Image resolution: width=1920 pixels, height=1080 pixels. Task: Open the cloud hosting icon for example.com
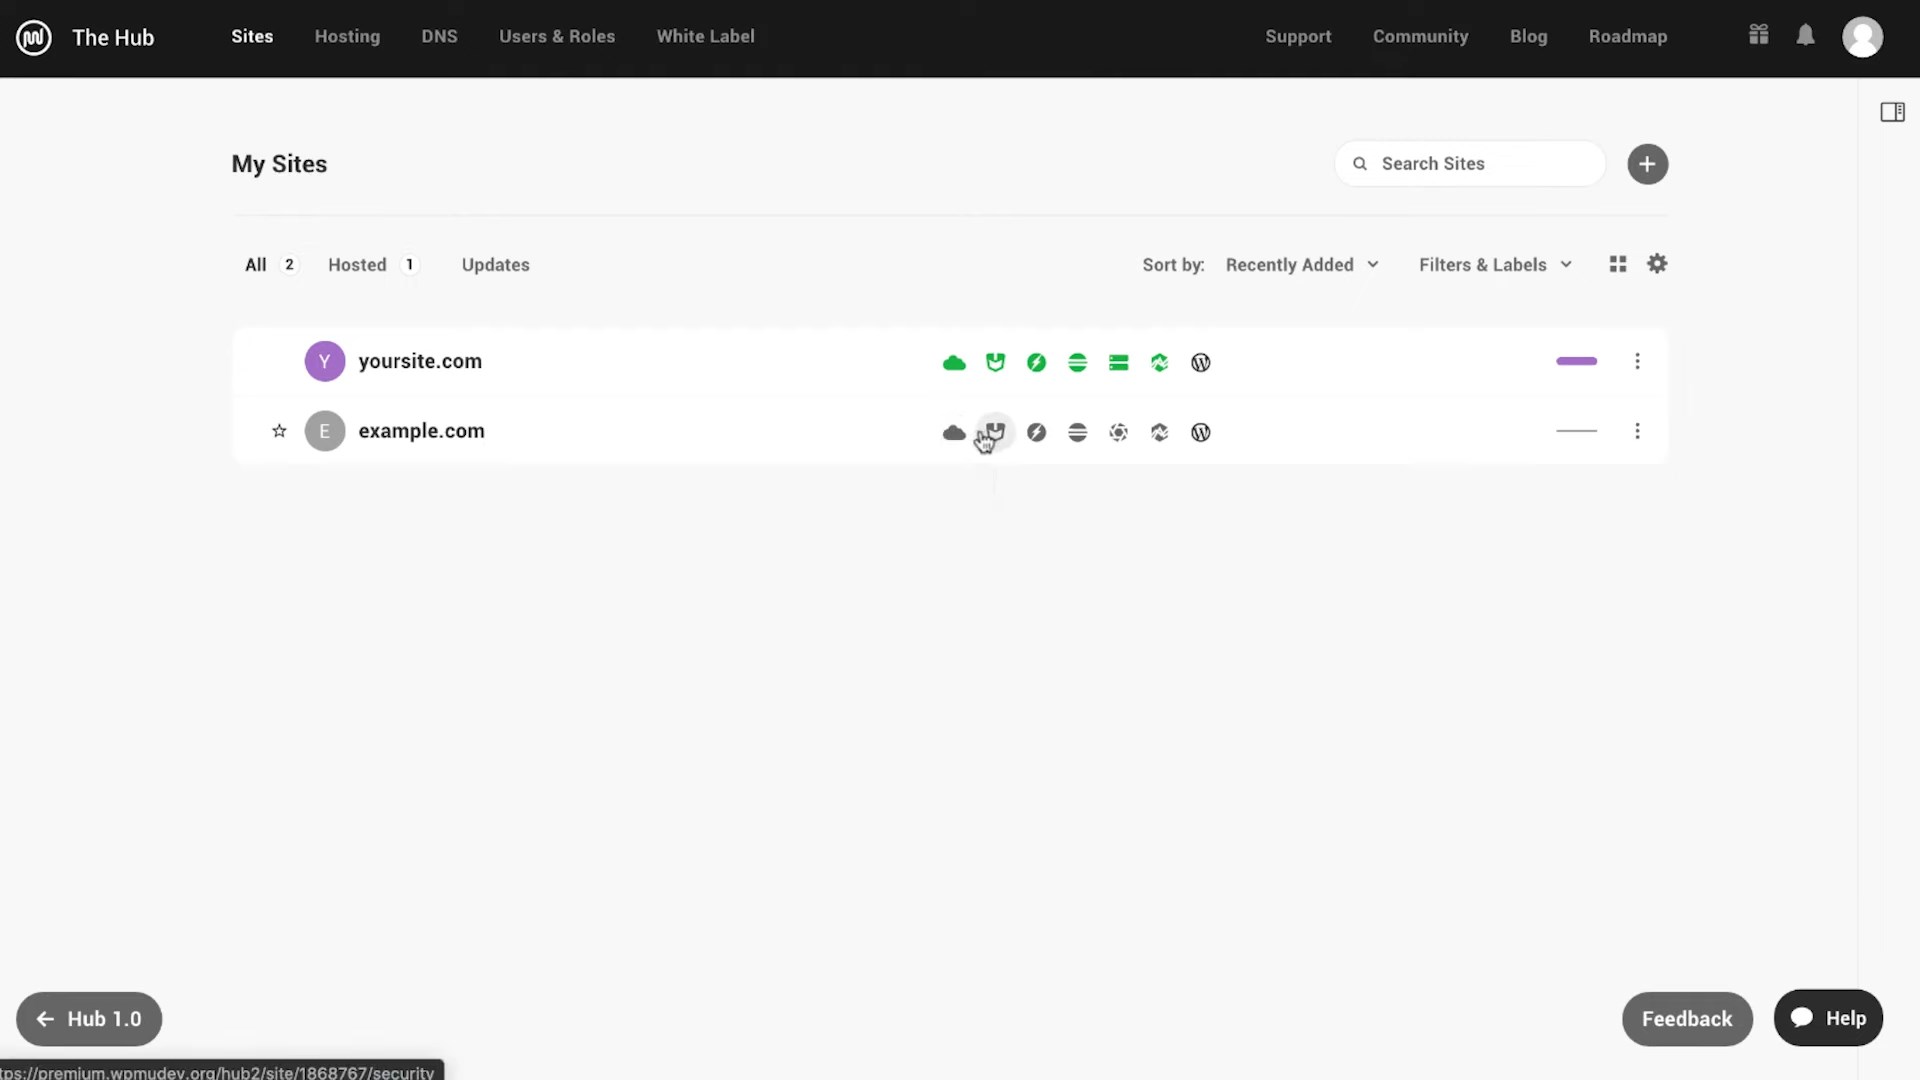point(954,432)
